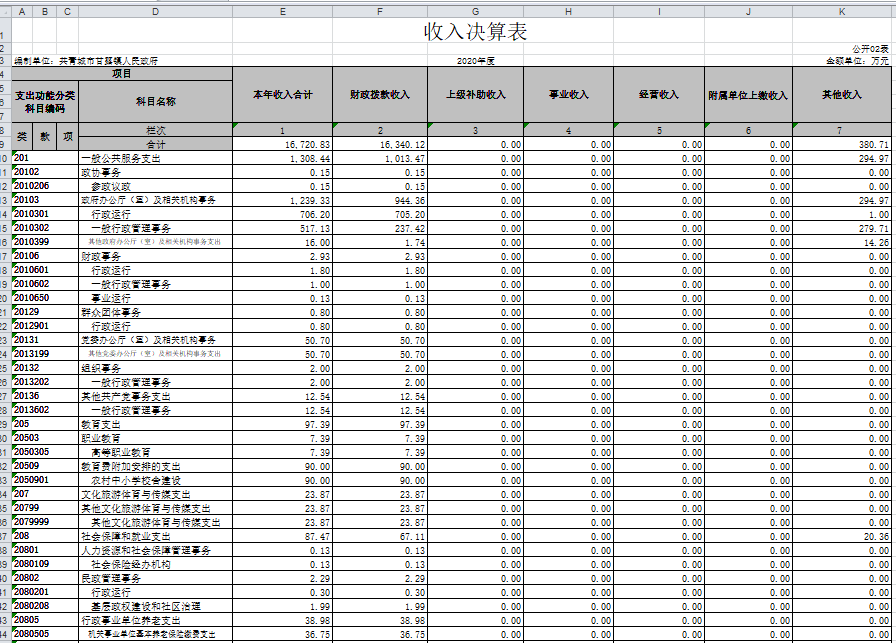Screen dimensions: 896x643
Task: Select column E header
Action: [283, 11]
